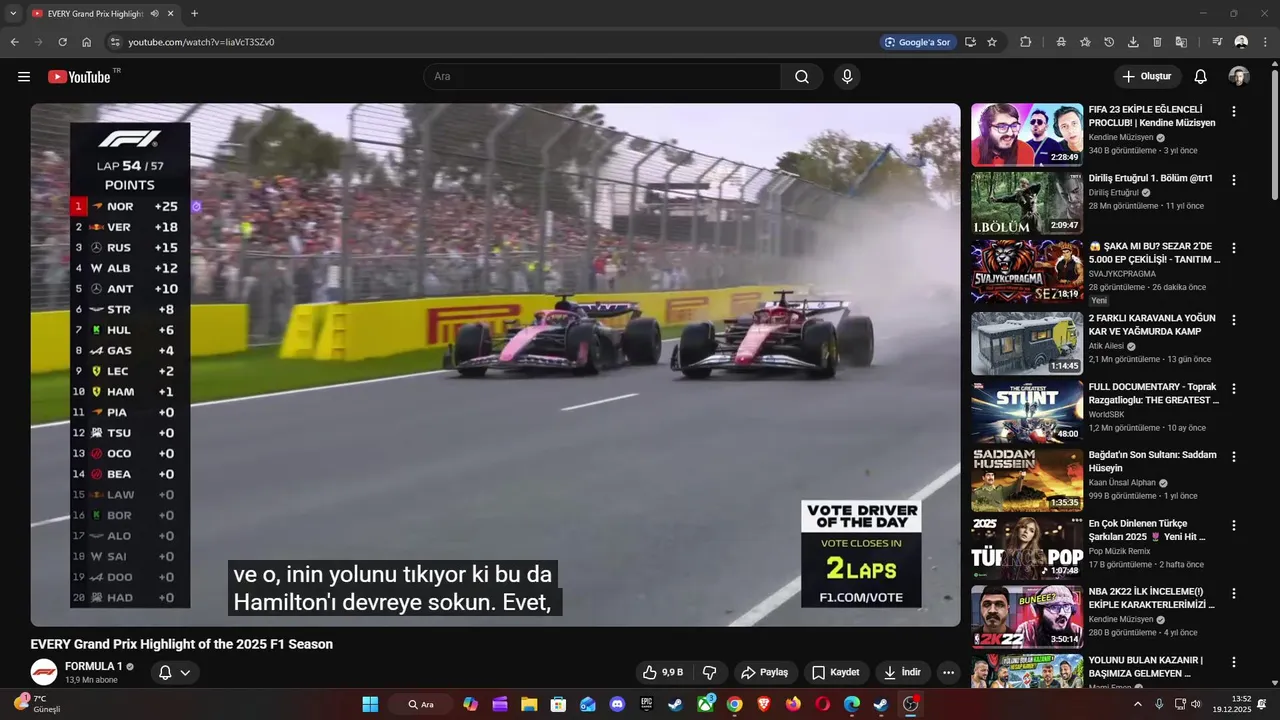Open NBA 2K22 İLK İNCELEME title
The image size is (1280, 720).
1152,598
